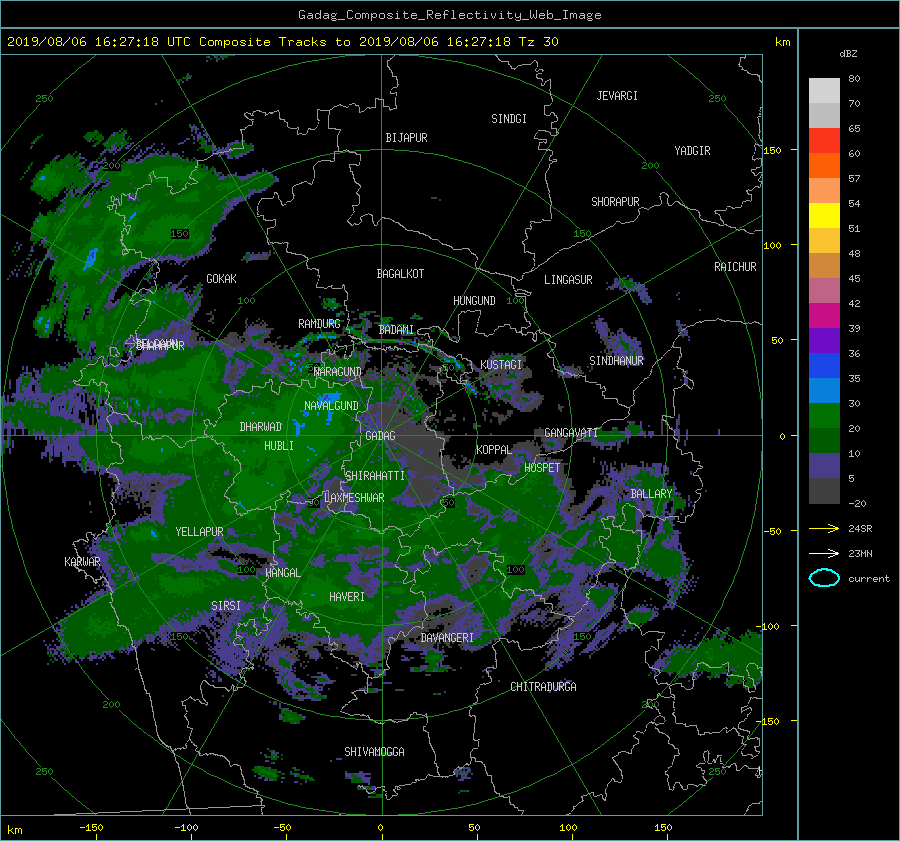The image size is (900, 841).
Task: Click the JEVARGI city label
Action: [617, 96]
